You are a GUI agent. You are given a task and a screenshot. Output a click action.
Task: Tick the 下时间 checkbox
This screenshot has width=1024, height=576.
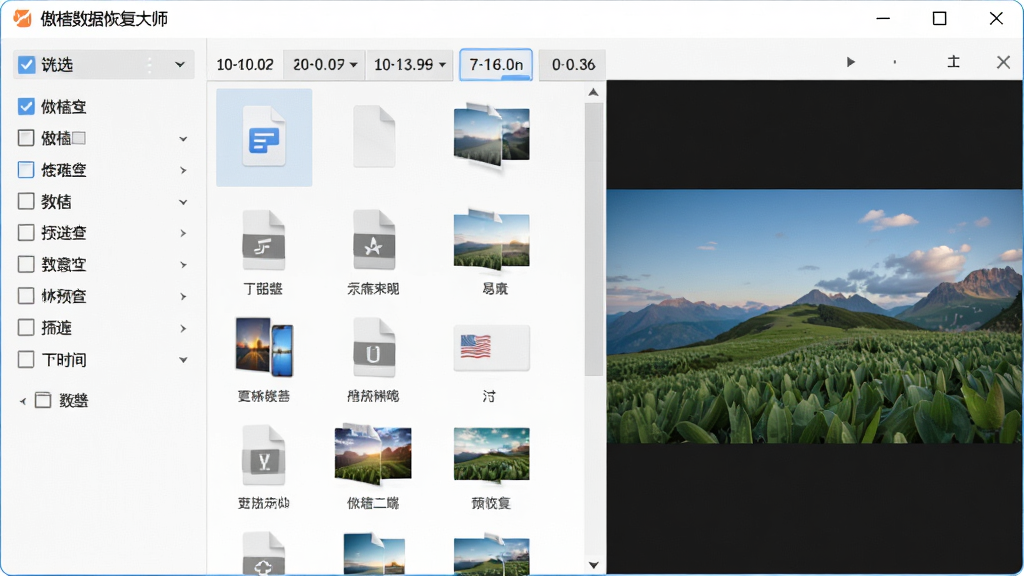pos(26,359)
